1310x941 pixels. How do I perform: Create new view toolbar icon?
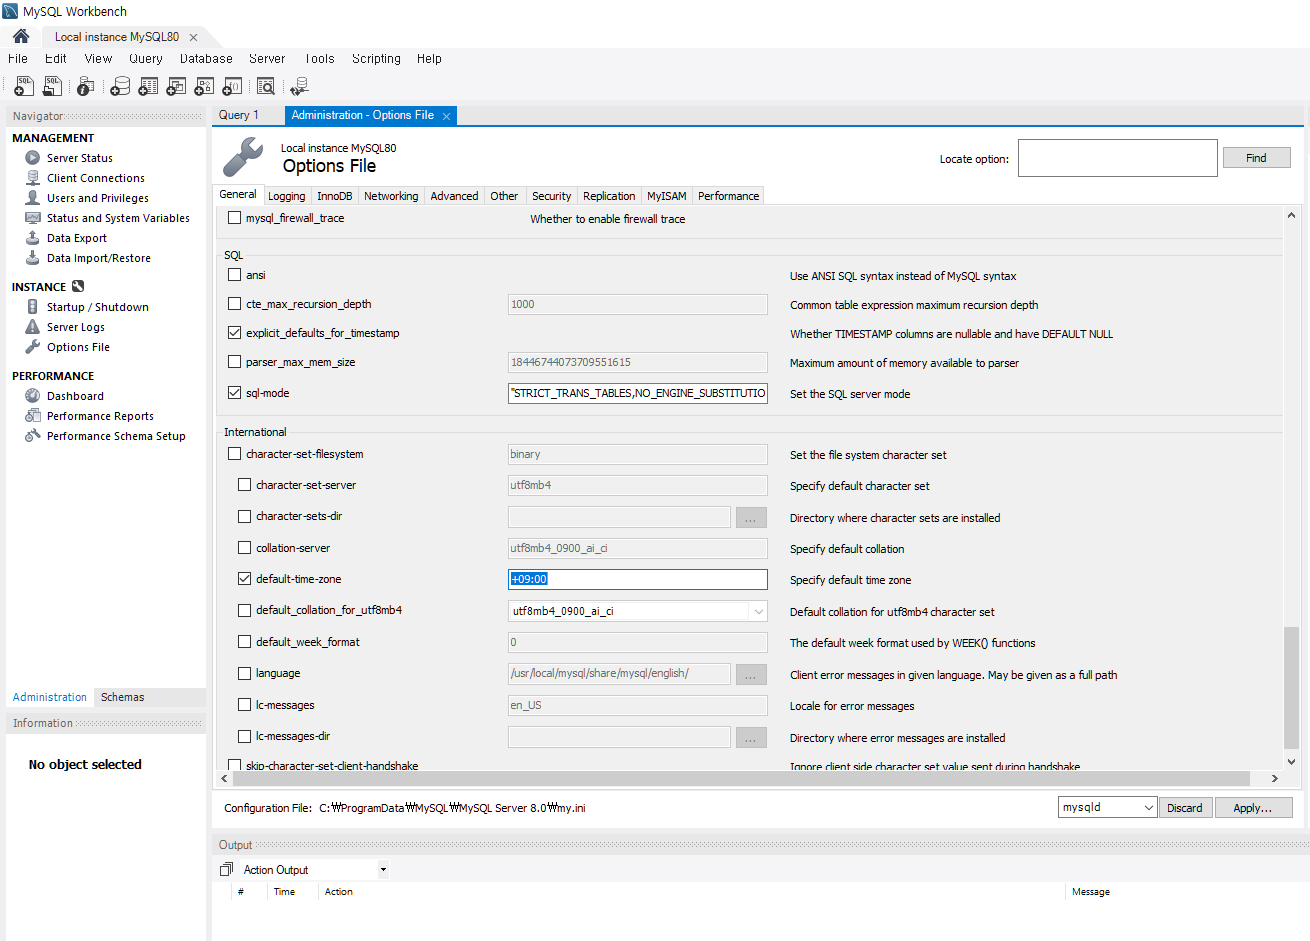pyautogui.click(x=176, y=87)
